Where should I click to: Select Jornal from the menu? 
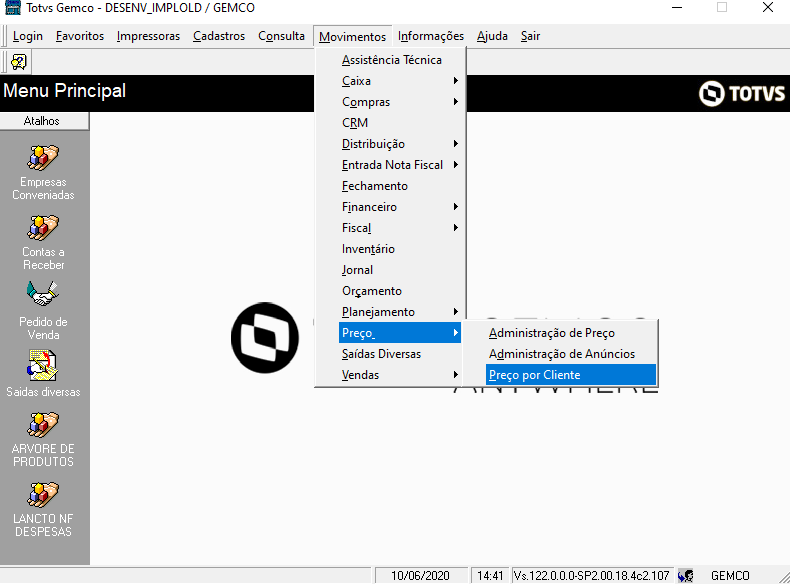[400, 270]
